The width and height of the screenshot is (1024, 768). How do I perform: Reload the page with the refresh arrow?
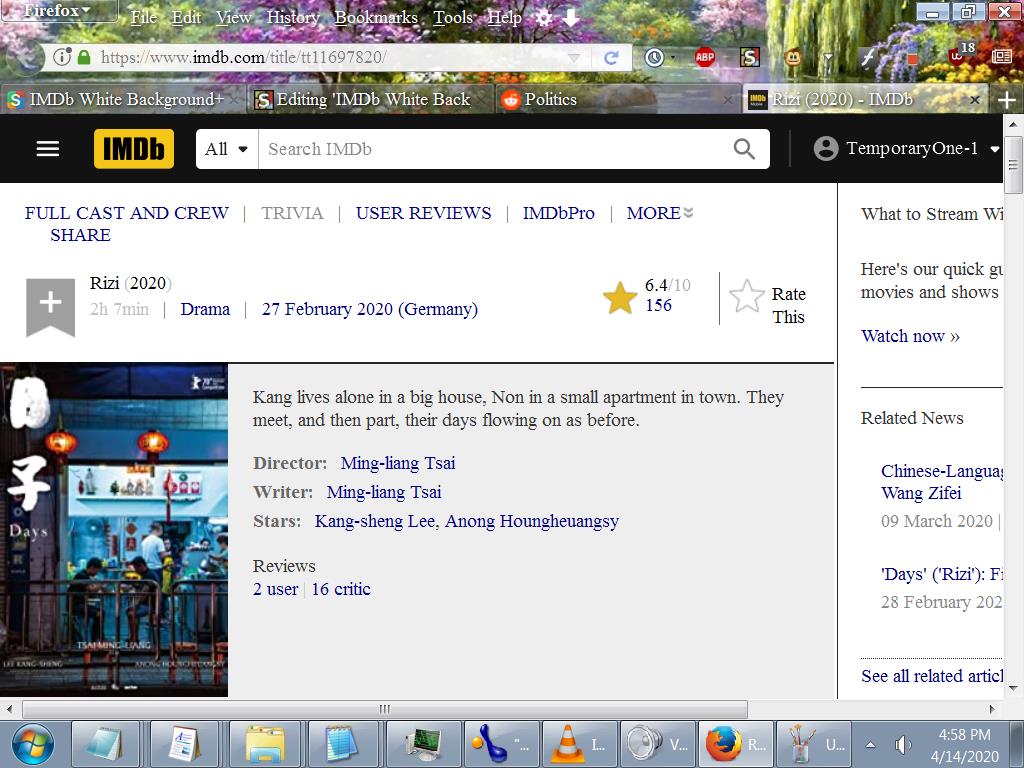tap(611, 58)
